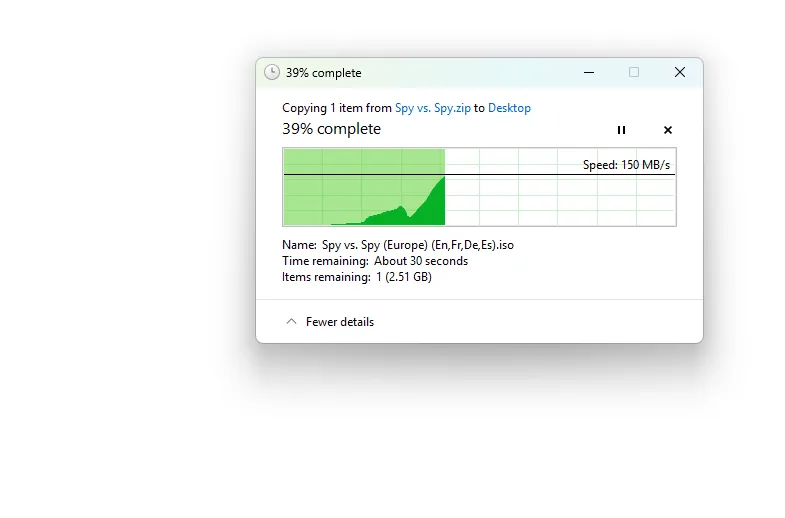
Task: Click the grayed-out maximize button
Action: 633,72
